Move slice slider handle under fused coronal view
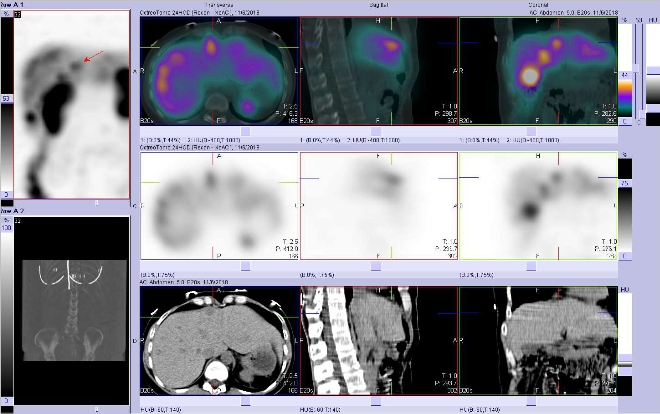The image size is (660, 414). [531, 132]
